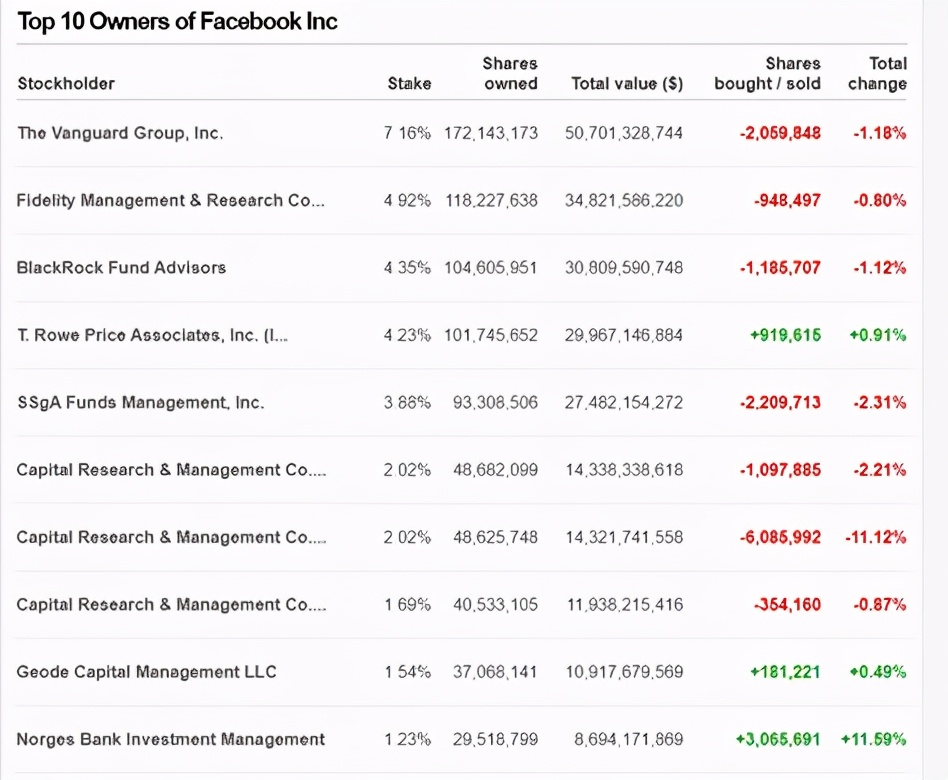Image resolution: width=948 pixels, height=780 pixels.
Task: Click the -6,085,992 shares sold value
Action: point(780,537)
